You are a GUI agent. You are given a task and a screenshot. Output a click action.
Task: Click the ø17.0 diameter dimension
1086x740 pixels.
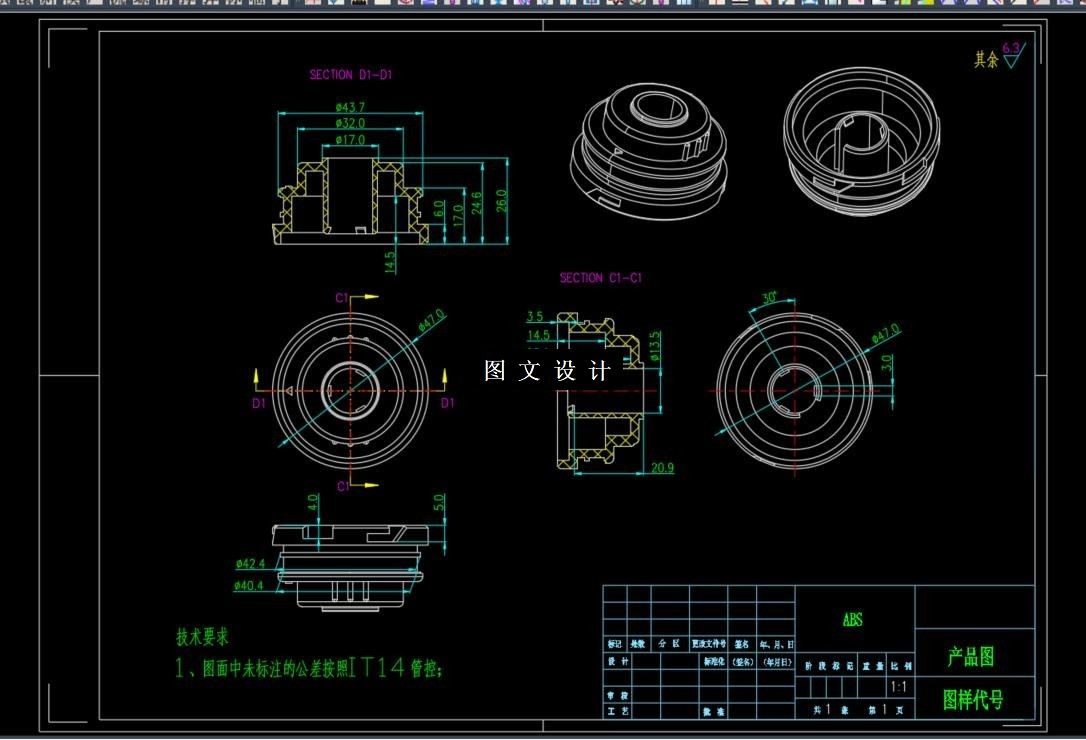click(x=350, y=139)
